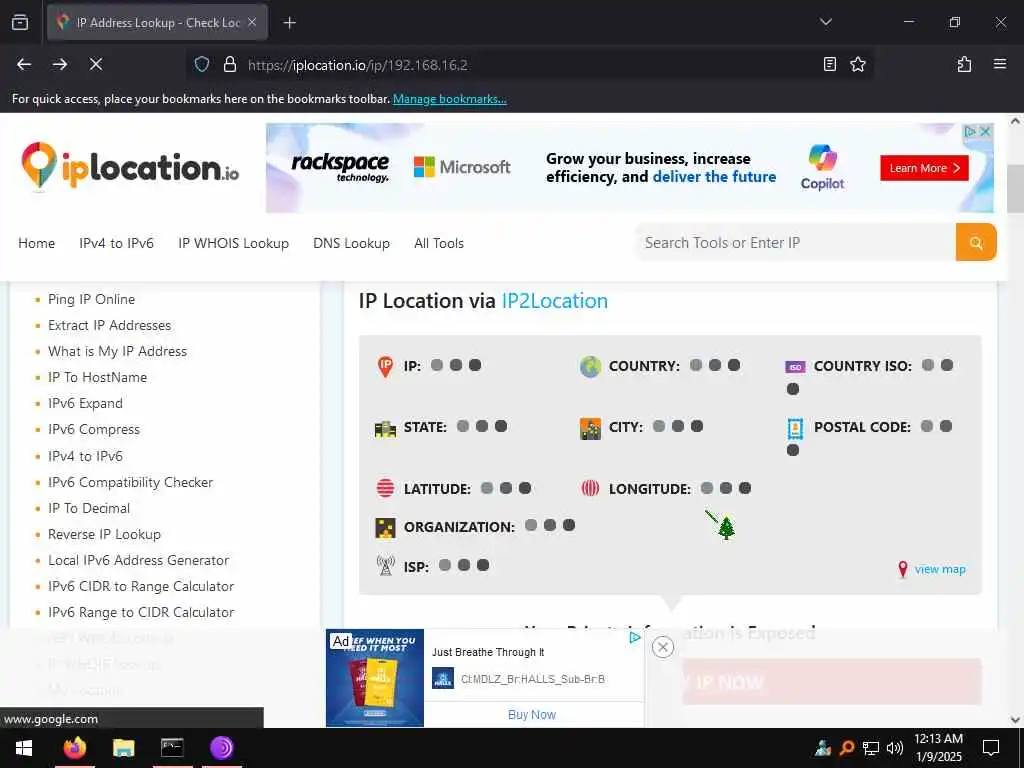The image size is (1024, 768).
Task: Open IP To Decimal tool
Action: pos(89,508)
